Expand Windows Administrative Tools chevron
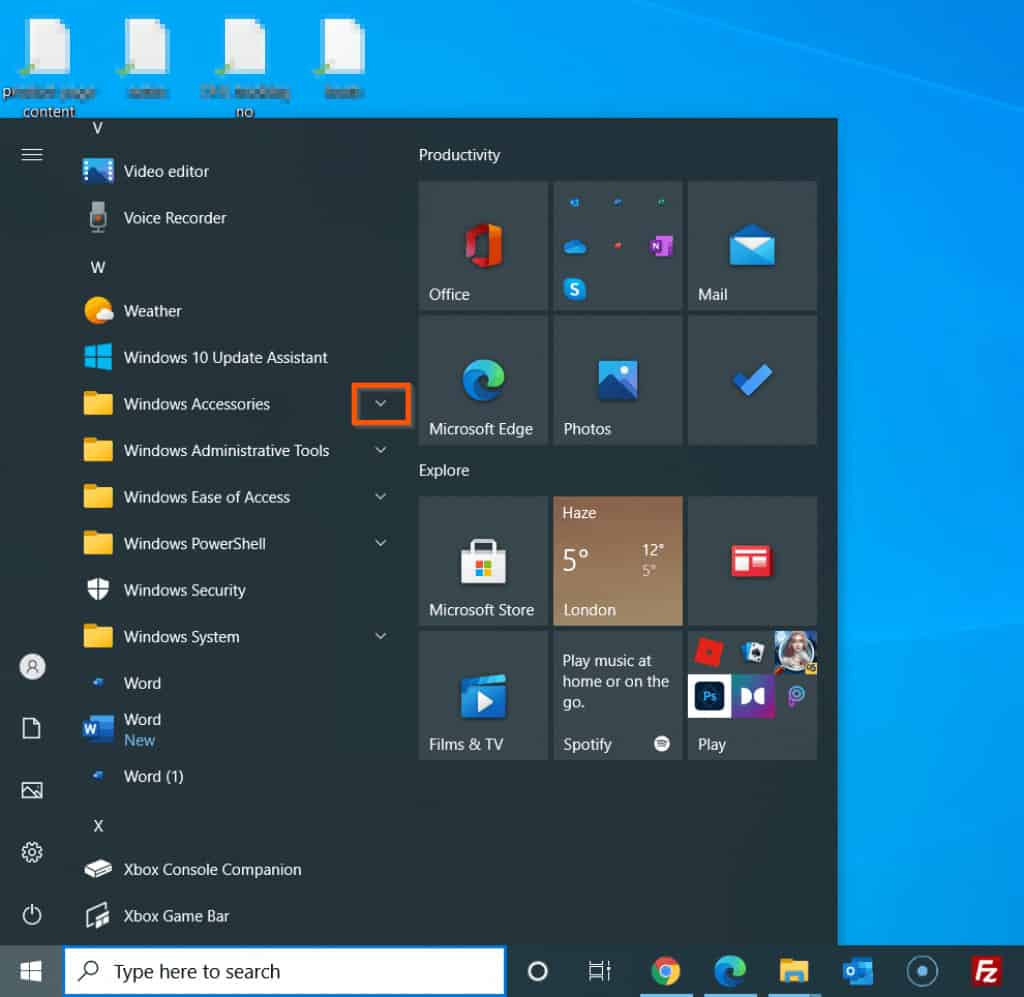Viewport: 1024px width, 997px height. (x=381, y=450)
